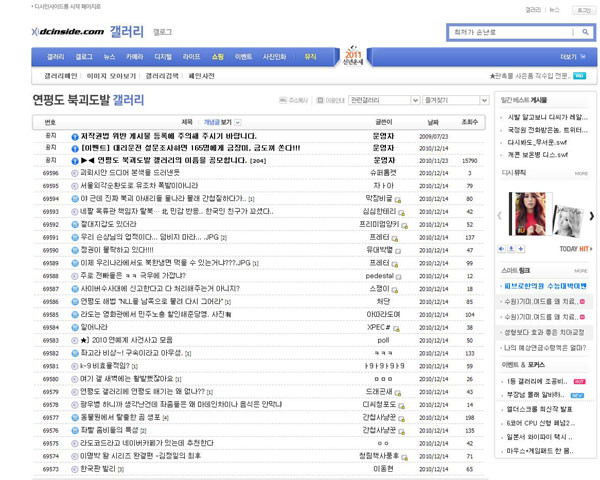This screenshot has width=600, height=480.
Task: Click the blue plus icon under albums
Action: click(x=521, y=249)
